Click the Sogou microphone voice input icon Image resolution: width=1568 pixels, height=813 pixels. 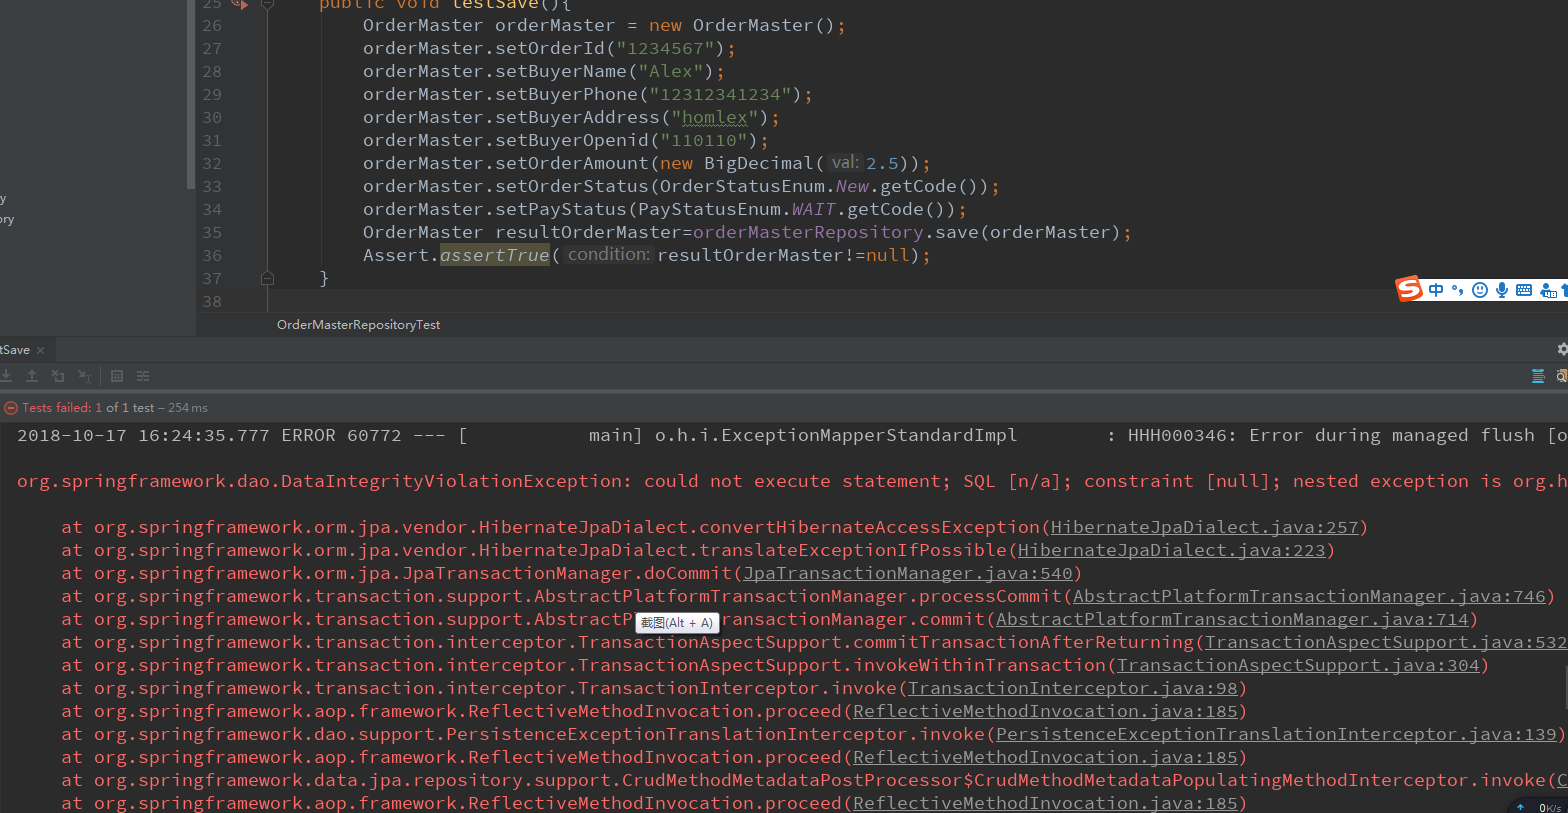pyautogui.click(x=1502, y=290)
